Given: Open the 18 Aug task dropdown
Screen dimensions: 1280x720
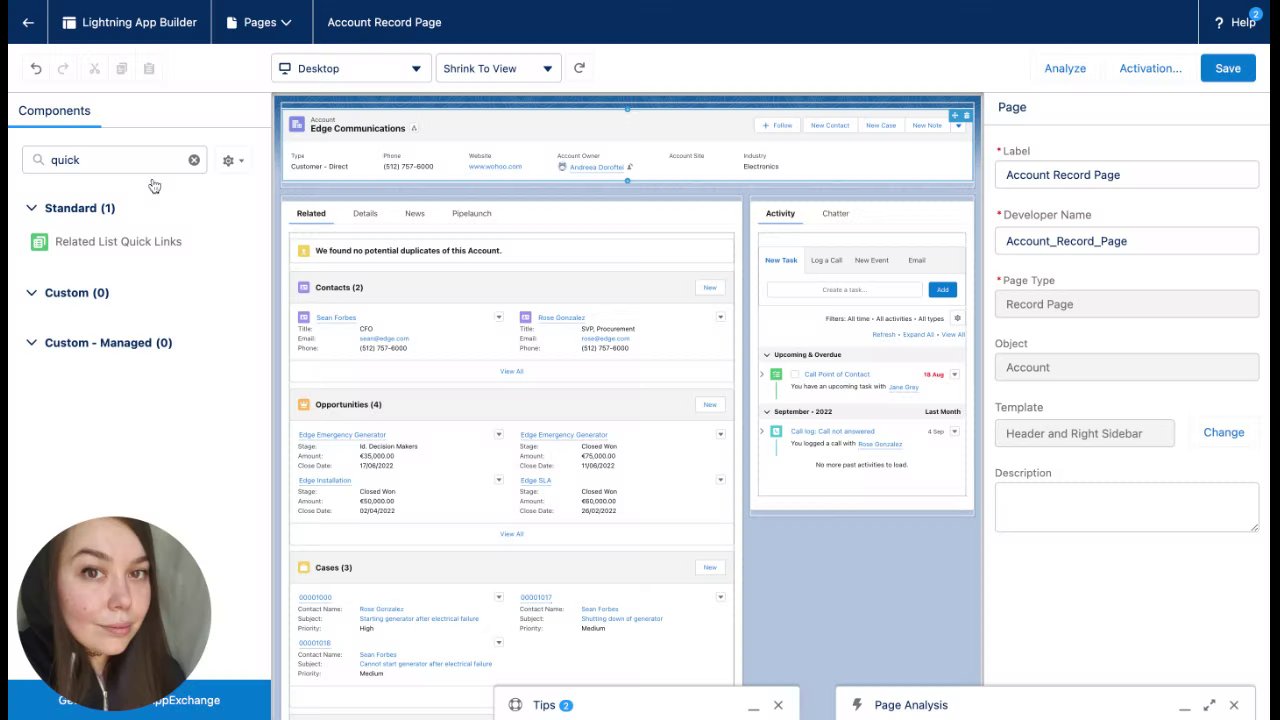Looking at the screenshot, I should click(954, 374).
